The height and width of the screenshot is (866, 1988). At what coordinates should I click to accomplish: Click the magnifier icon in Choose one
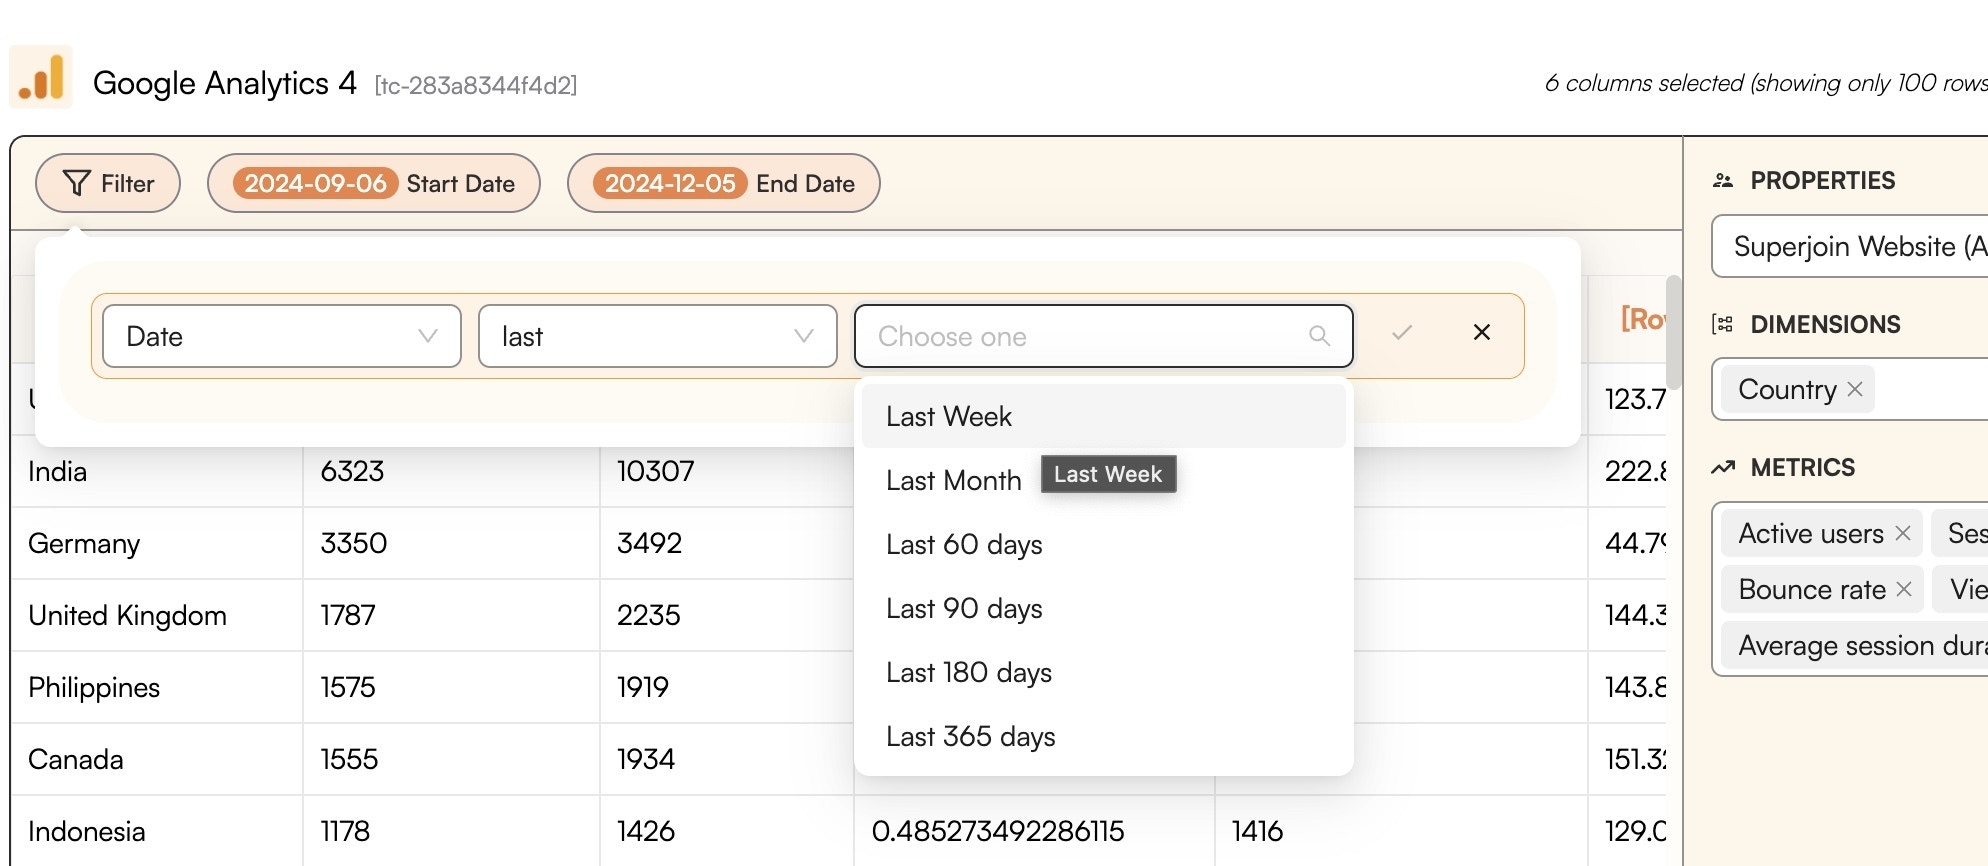coord(1320,336)
